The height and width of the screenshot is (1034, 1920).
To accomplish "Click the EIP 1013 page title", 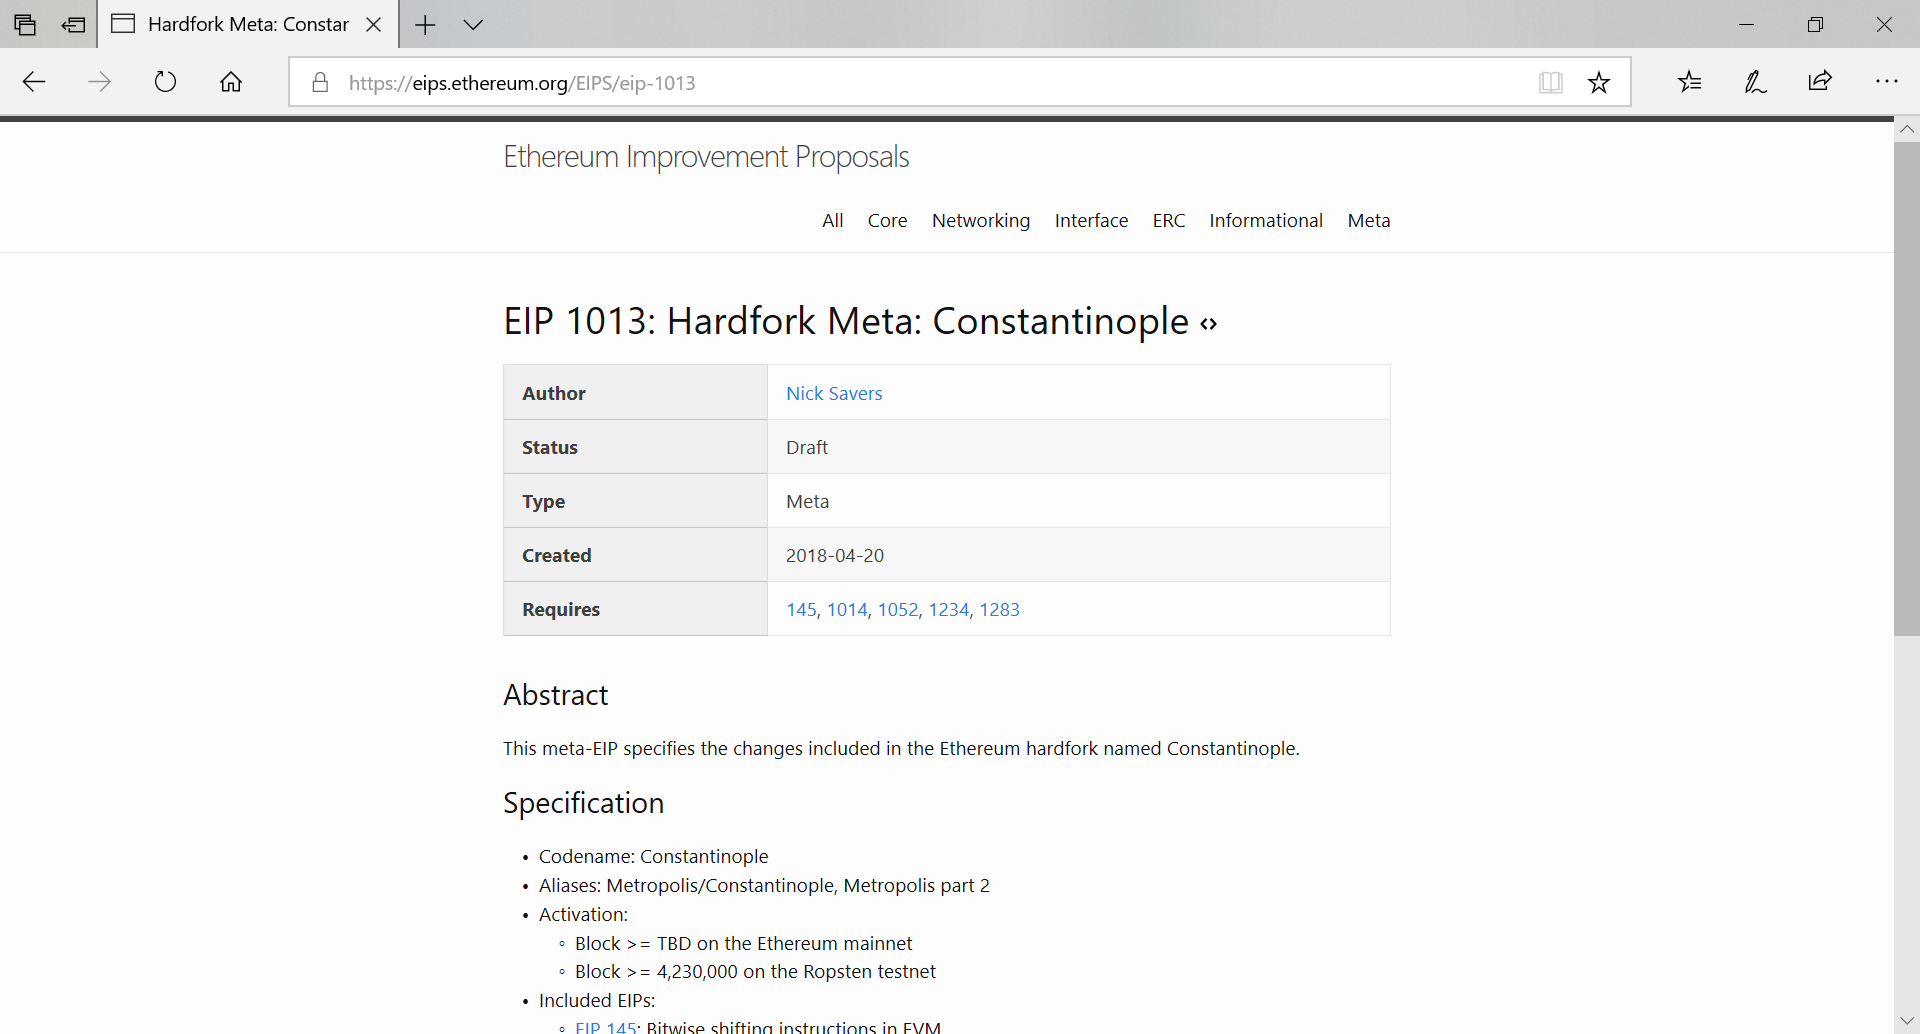I will [846, 322].
